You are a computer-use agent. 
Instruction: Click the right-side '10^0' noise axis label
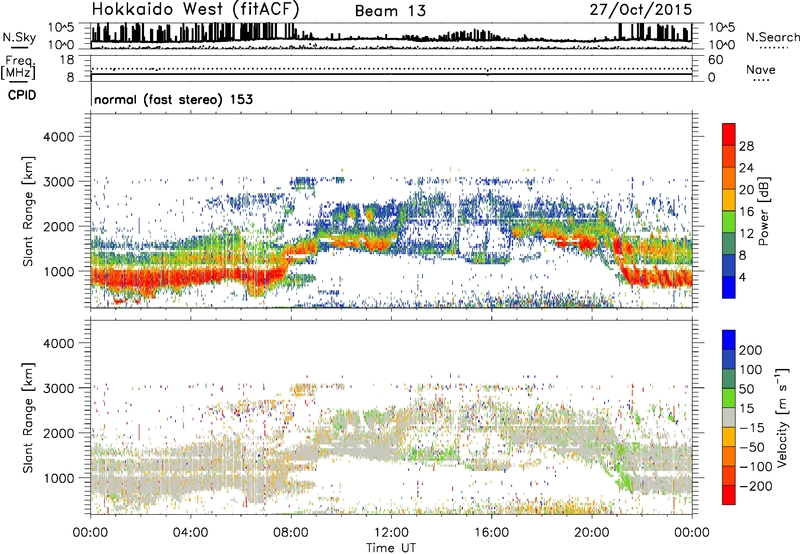[722, 45]
